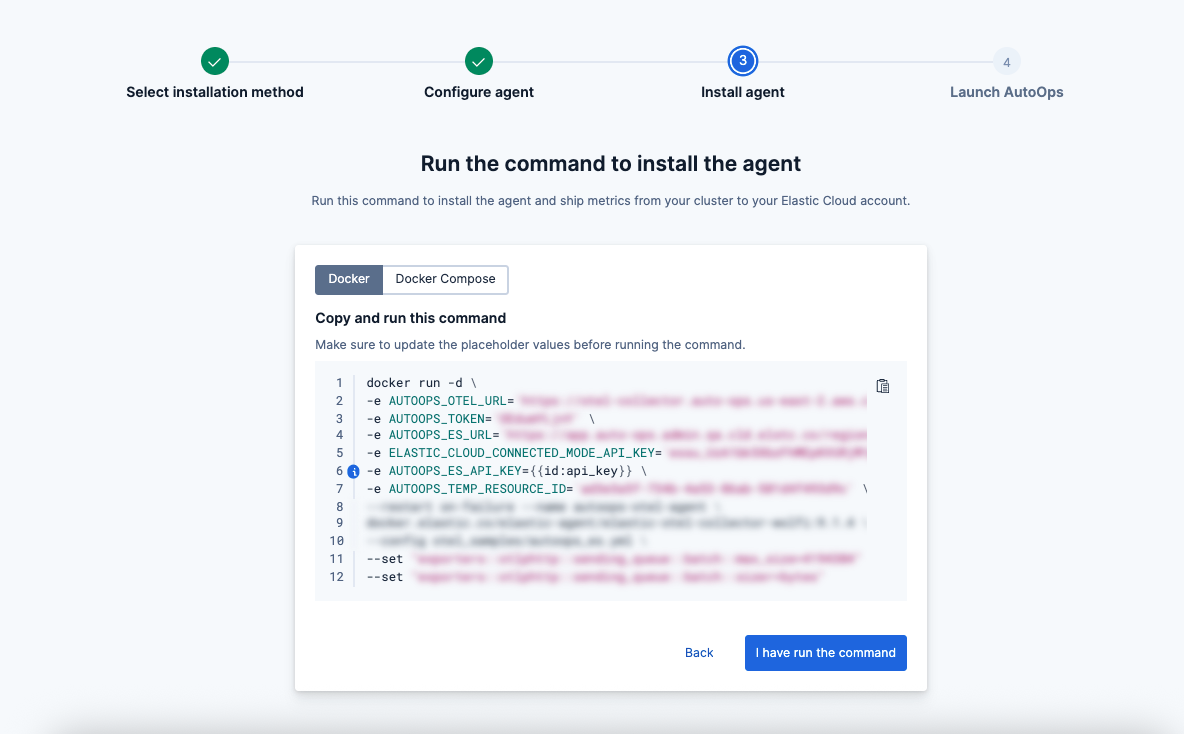Click the blue info icon on line 6
Screen dimensions: 1184x734
point(353,471)
